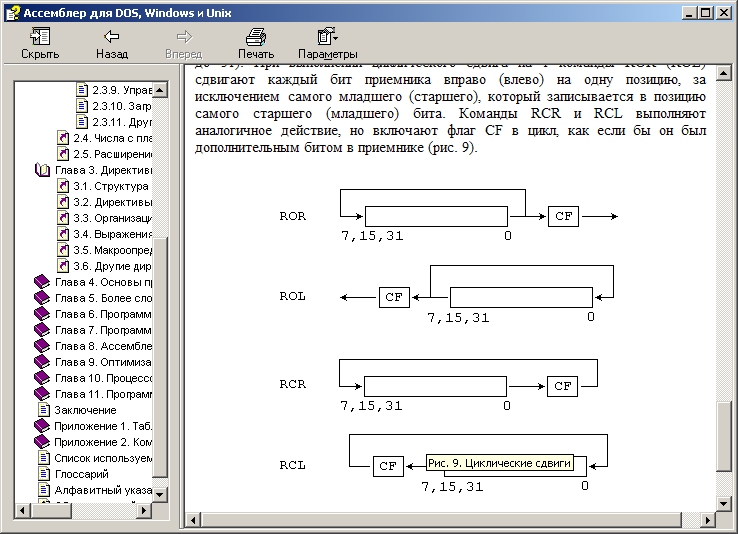Select page icon of 2.3.11. Друг

tap(82, 122)
